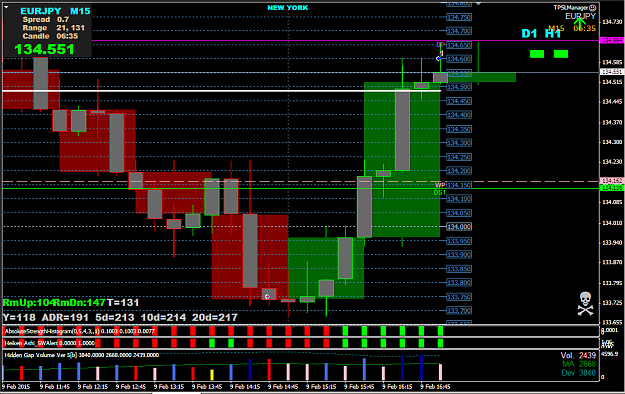
Task: Click the red arrow marker above blue diamond
Action: [x=441, y=52]
